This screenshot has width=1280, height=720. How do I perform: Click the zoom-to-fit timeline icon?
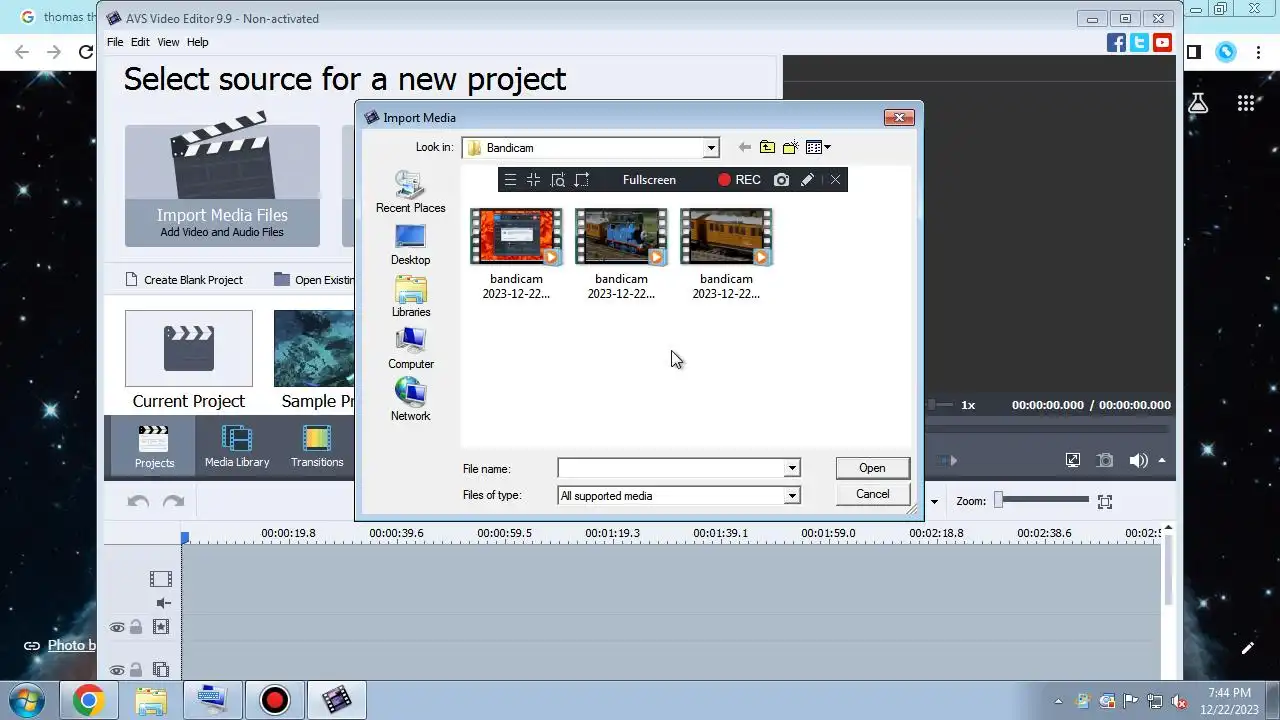click(1105, 501)
